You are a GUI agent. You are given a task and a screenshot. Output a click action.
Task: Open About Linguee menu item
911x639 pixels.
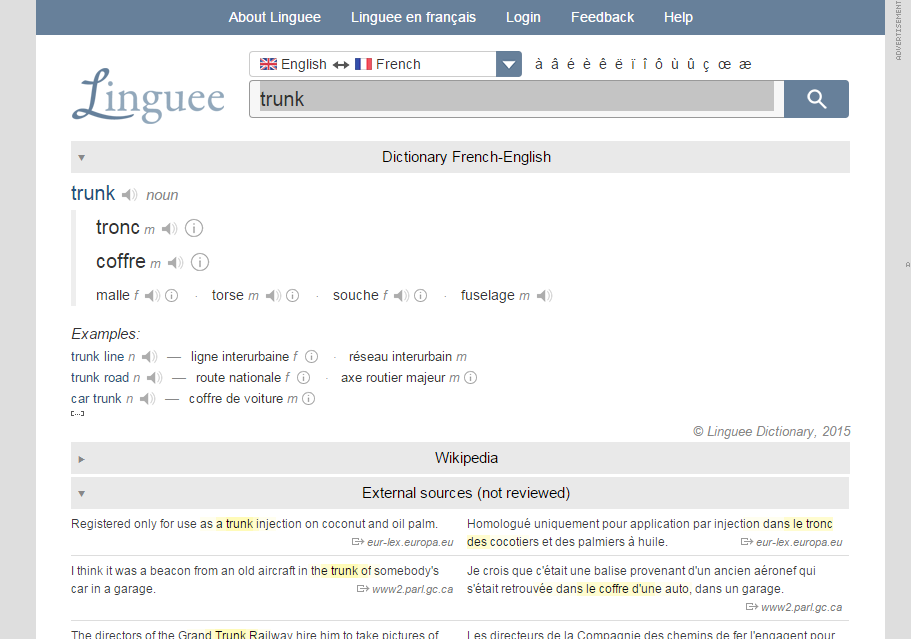tap(275, 17)
